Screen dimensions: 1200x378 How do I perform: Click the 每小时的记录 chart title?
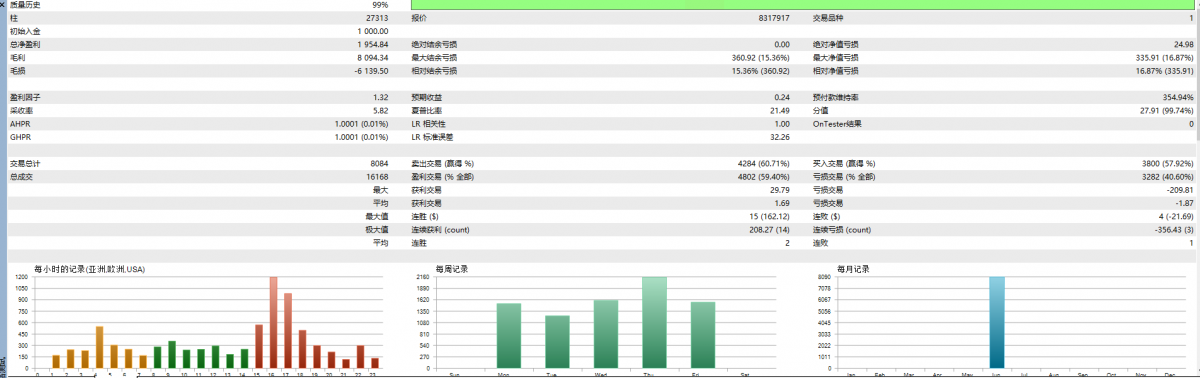(90, 269)
